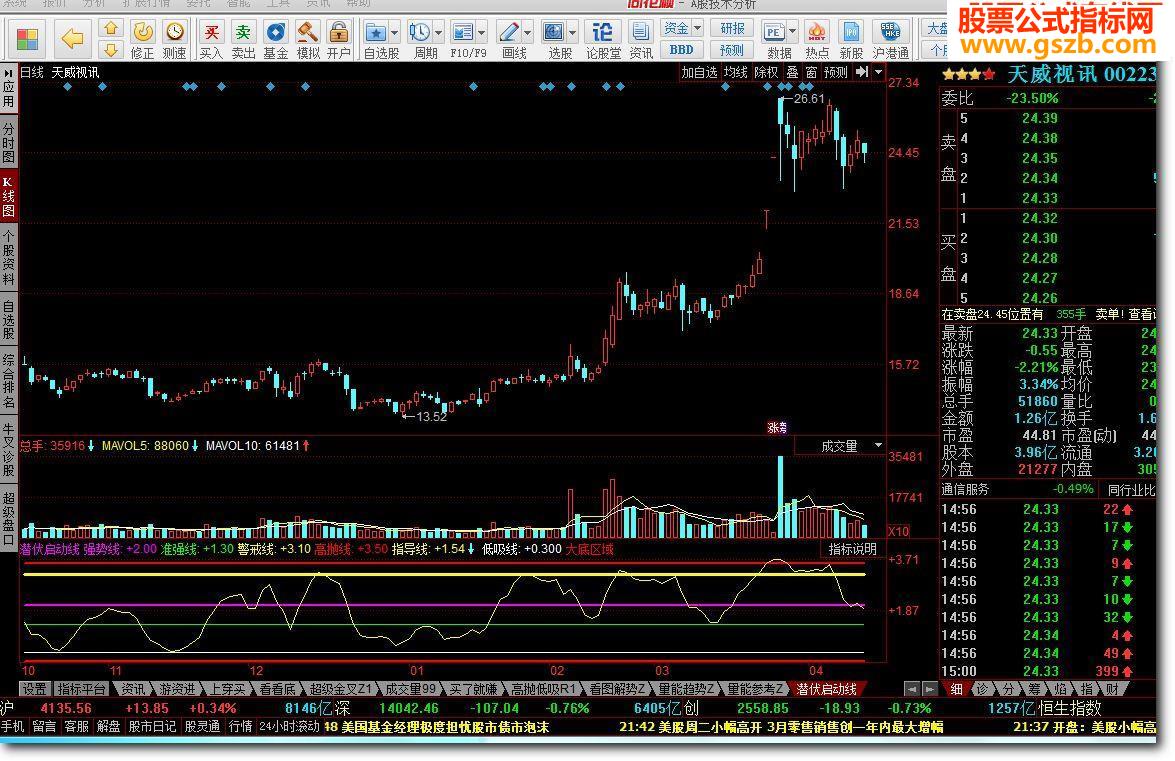The width and height of the screenshot is (1175, 761).
Task: Click the toolbar 预测 button below 研报
Action: (x=732, y=50)
